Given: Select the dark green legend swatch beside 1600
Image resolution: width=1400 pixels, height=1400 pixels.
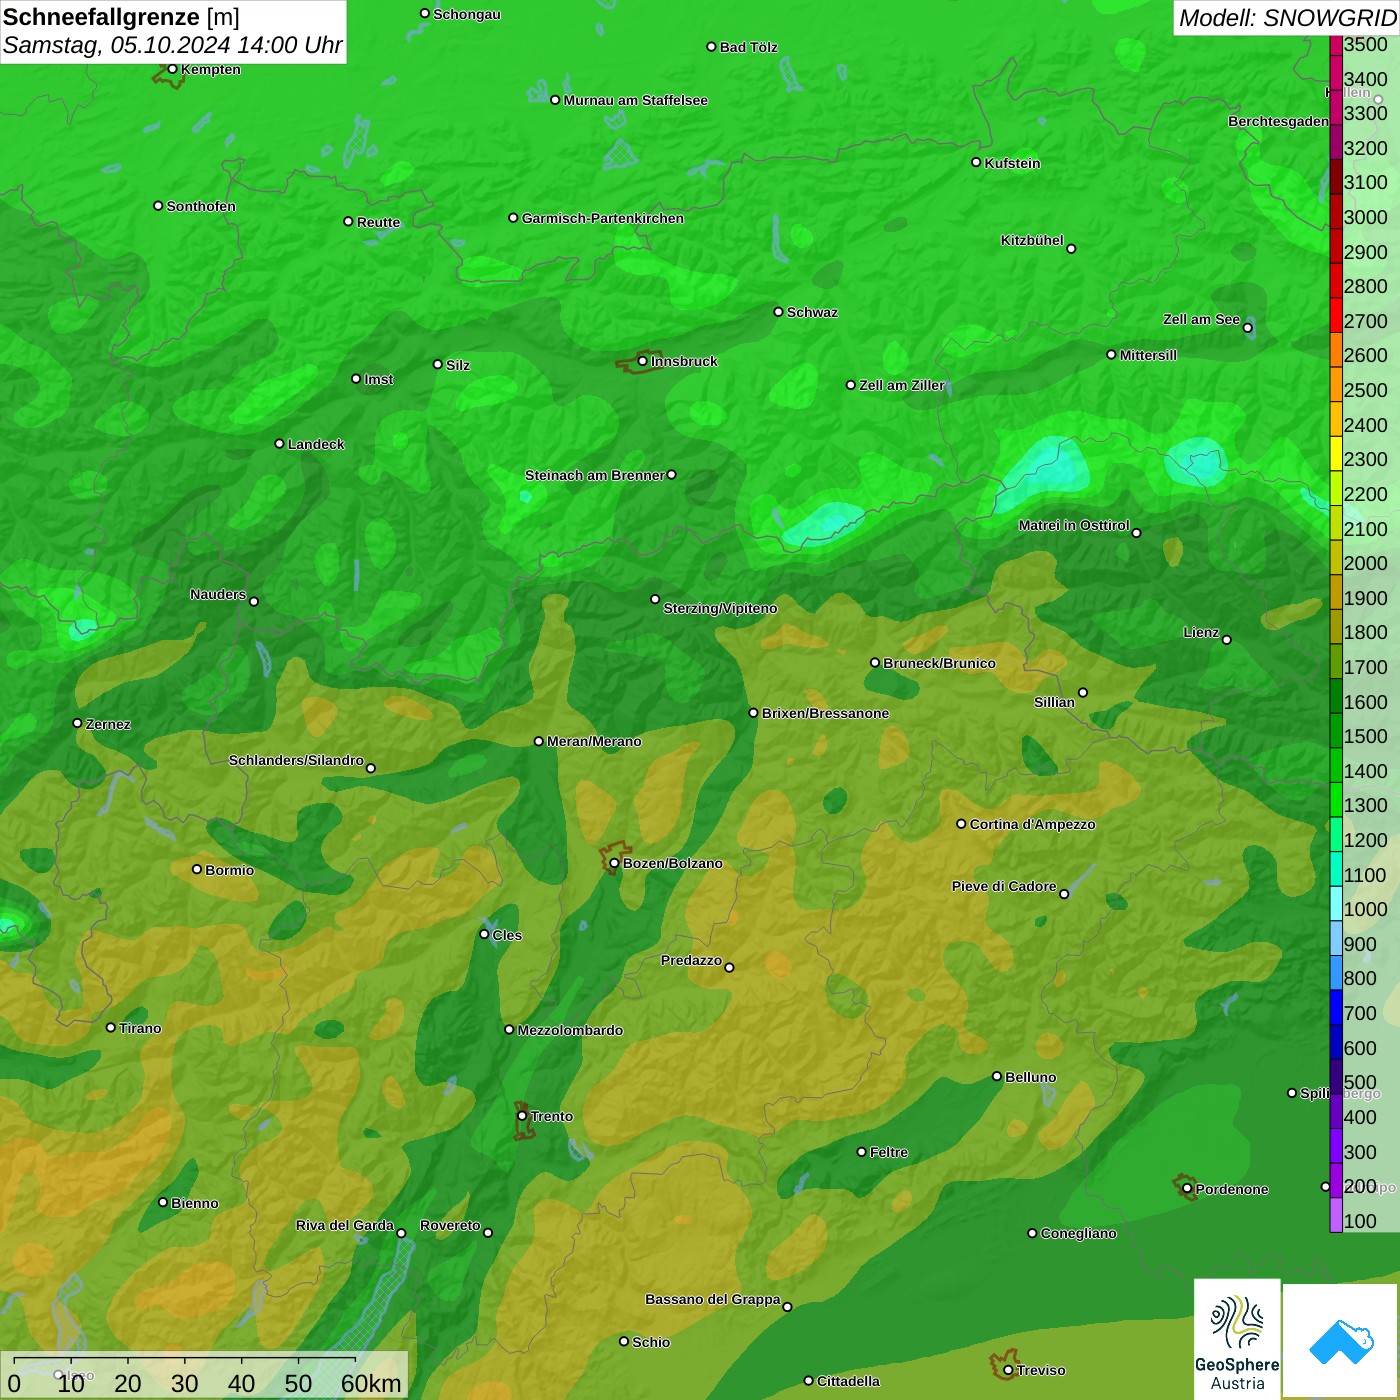Looking at the screenshot, I should click(x=1335, y=695).
